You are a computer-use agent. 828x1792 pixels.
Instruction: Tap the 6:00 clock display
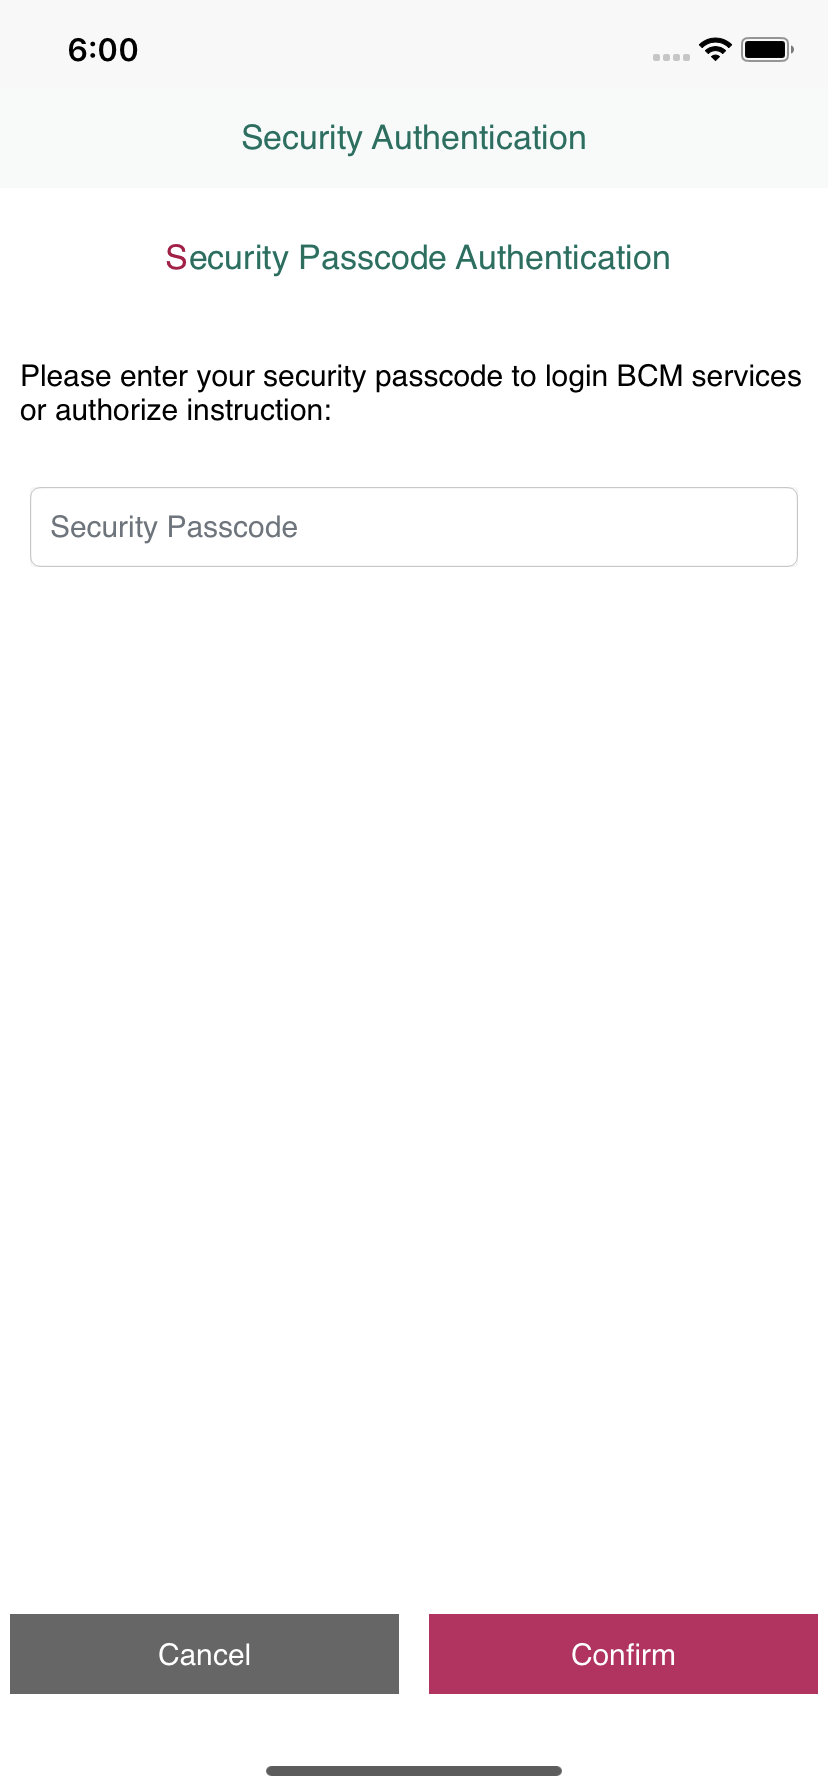(x=103, y=50)
